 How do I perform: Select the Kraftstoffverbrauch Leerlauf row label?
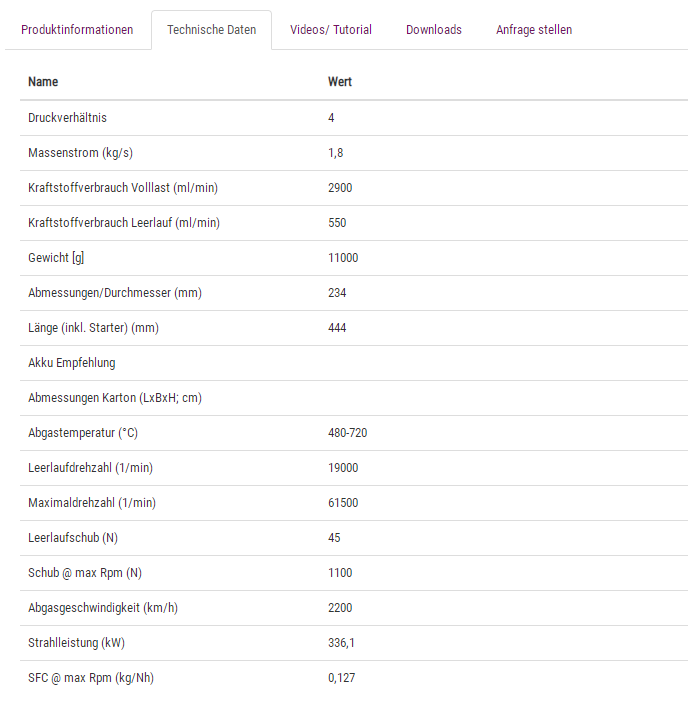pyautogui.click(x=124, y=223)
